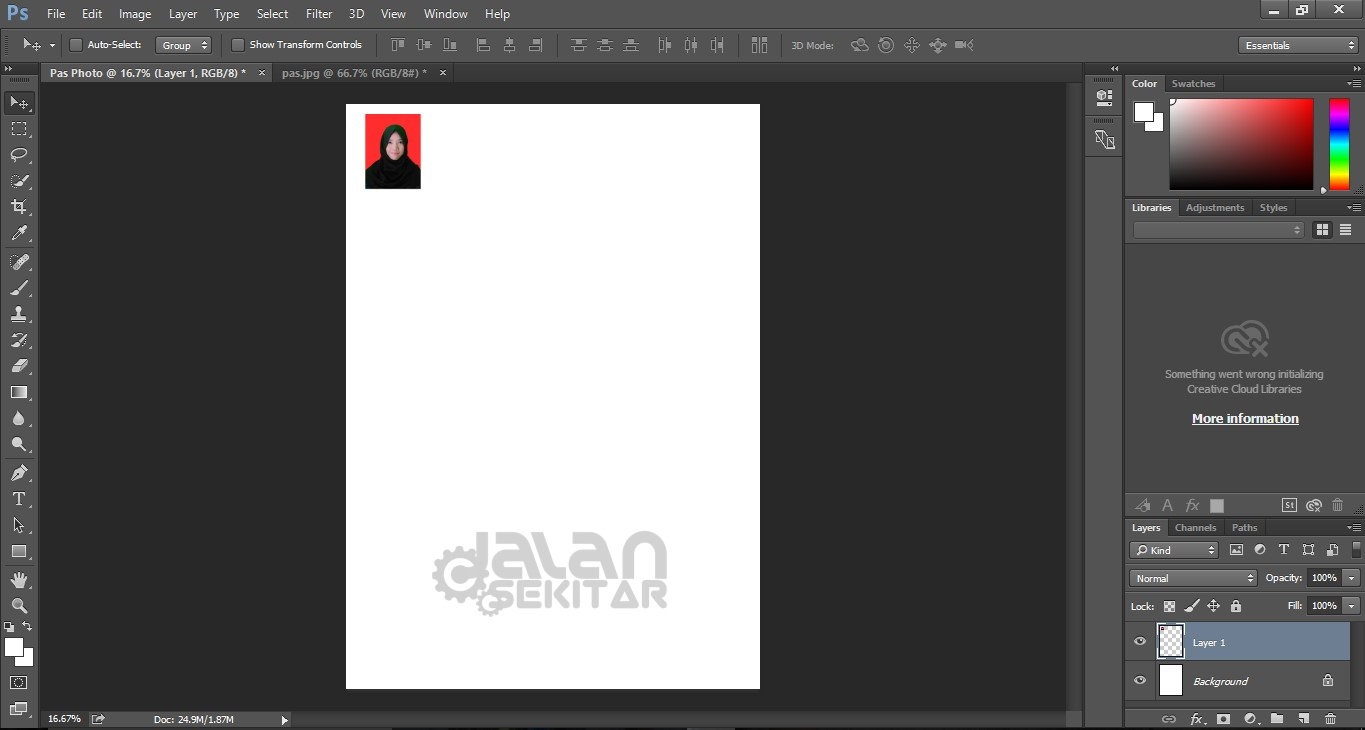The image size is (1365, 730).
Task: Open the status bar info arrow
Action: coord(284,719)
